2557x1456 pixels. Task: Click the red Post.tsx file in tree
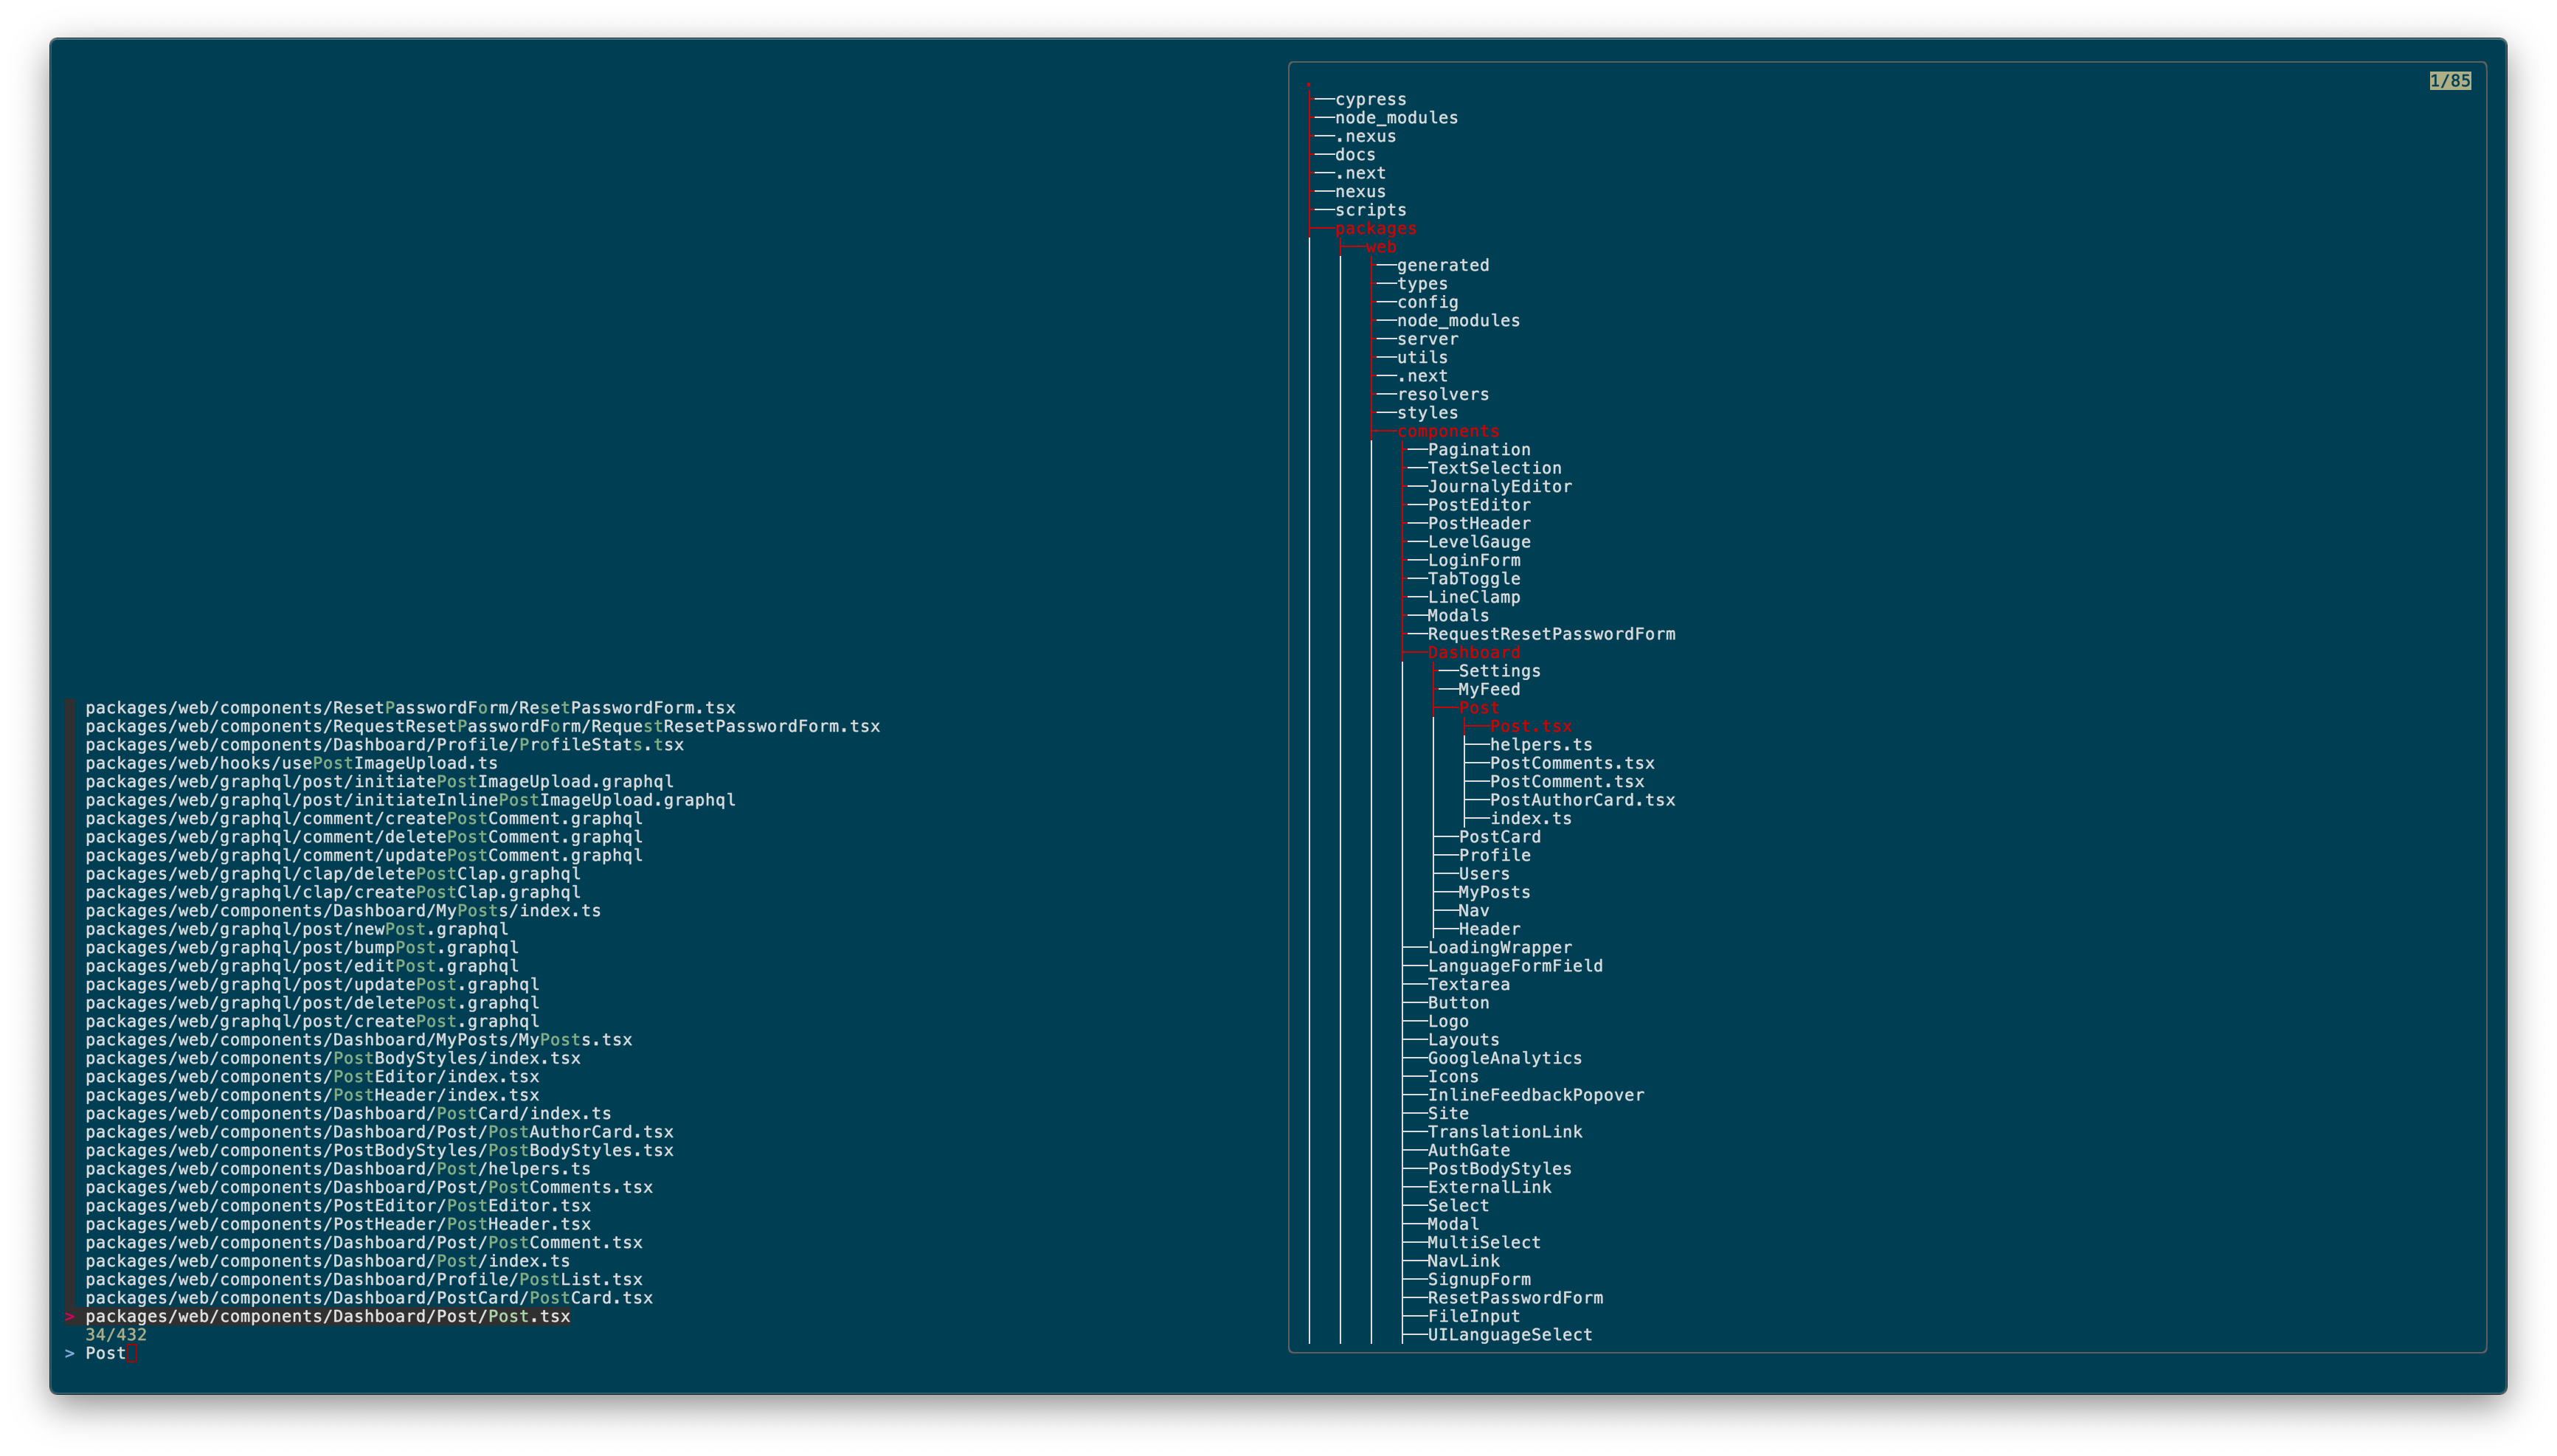(x=1530, y=727)
